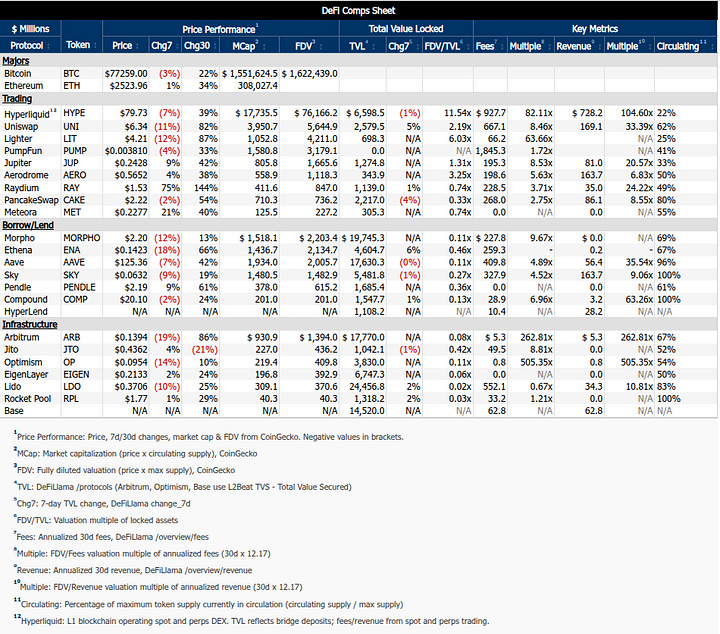Open the MCap column menu dots
The width and height of the screenshot is (720, 634).
click(264, 46)
